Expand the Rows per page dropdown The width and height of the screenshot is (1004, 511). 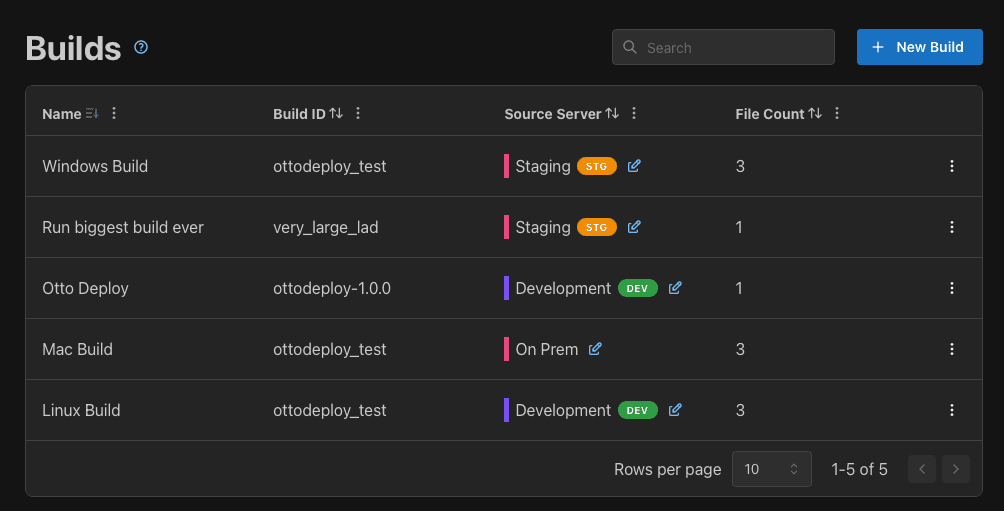click(770, 469)
